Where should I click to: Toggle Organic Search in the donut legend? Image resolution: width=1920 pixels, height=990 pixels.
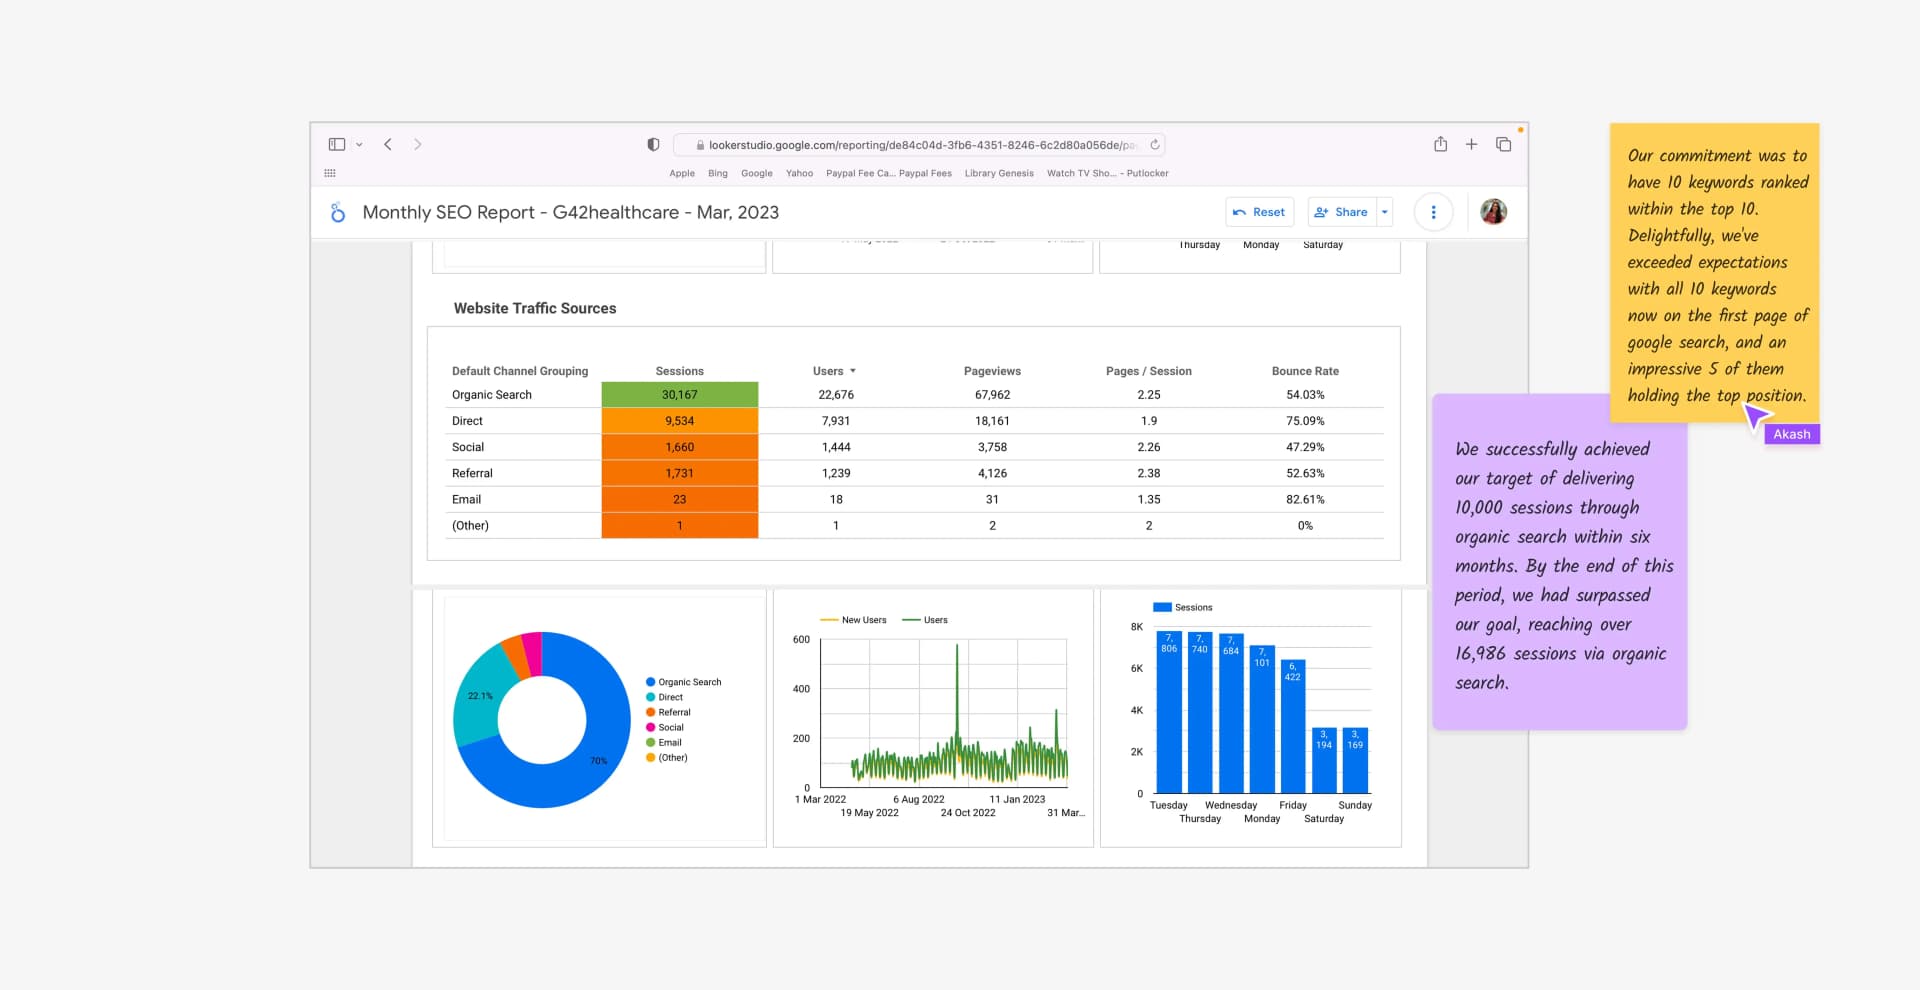[689, 682]
